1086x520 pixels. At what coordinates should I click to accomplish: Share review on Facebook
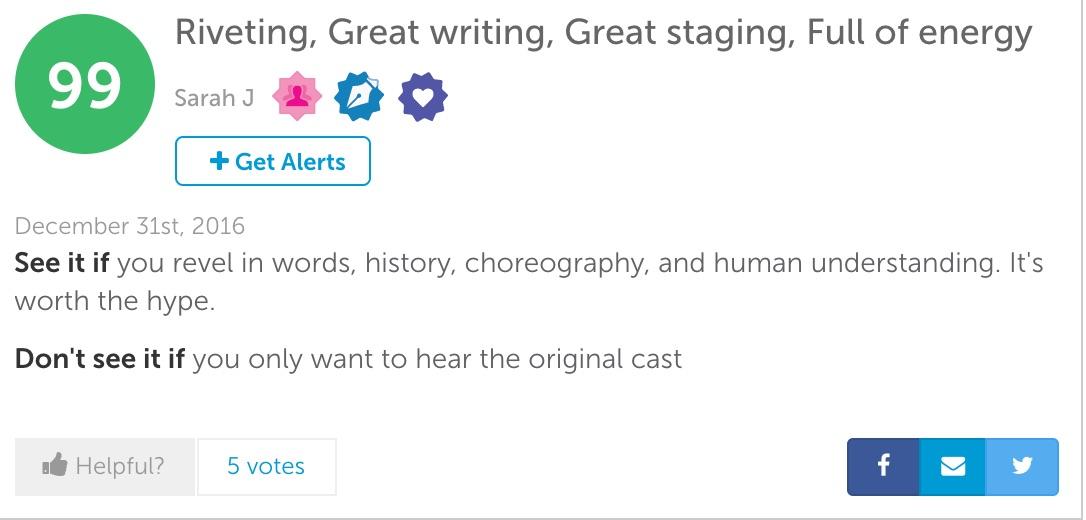click(883, 466)
